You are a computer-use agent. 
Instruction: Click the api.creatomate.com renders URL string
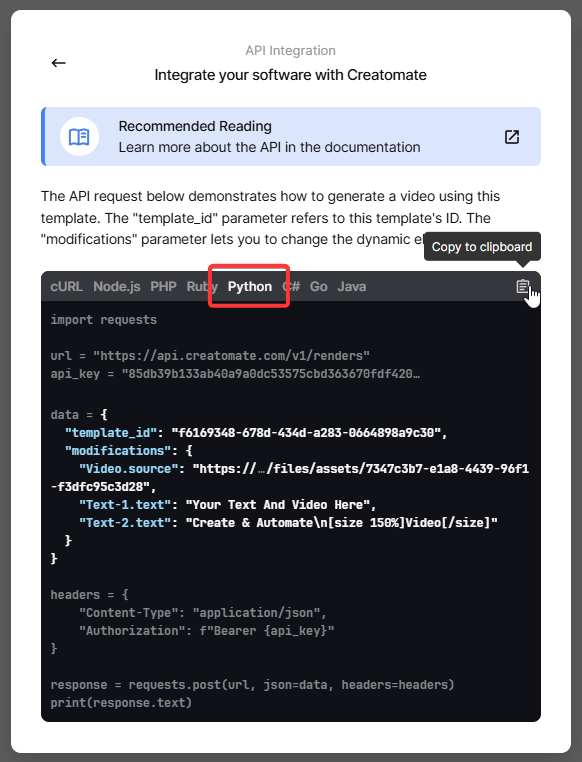231,356
